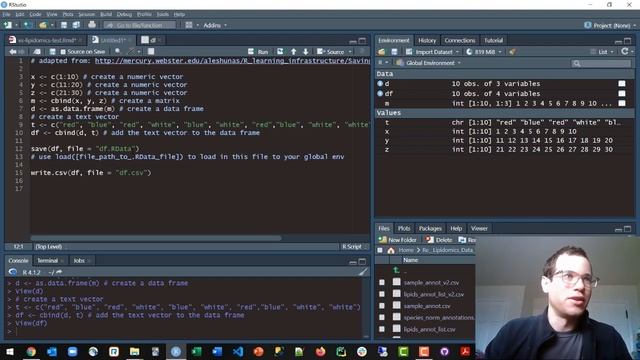Open the R language selector dropdown in Environment

[x=382, y=63]
